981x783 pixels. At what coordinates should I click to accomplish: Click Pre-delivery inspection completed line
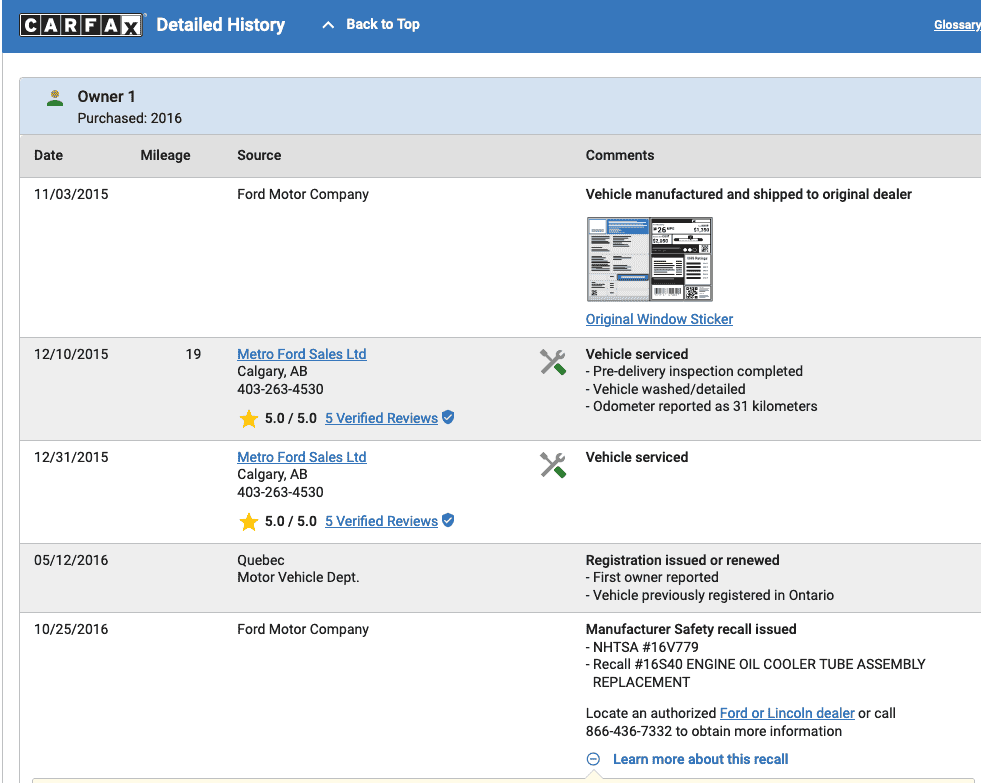[694, 371]
